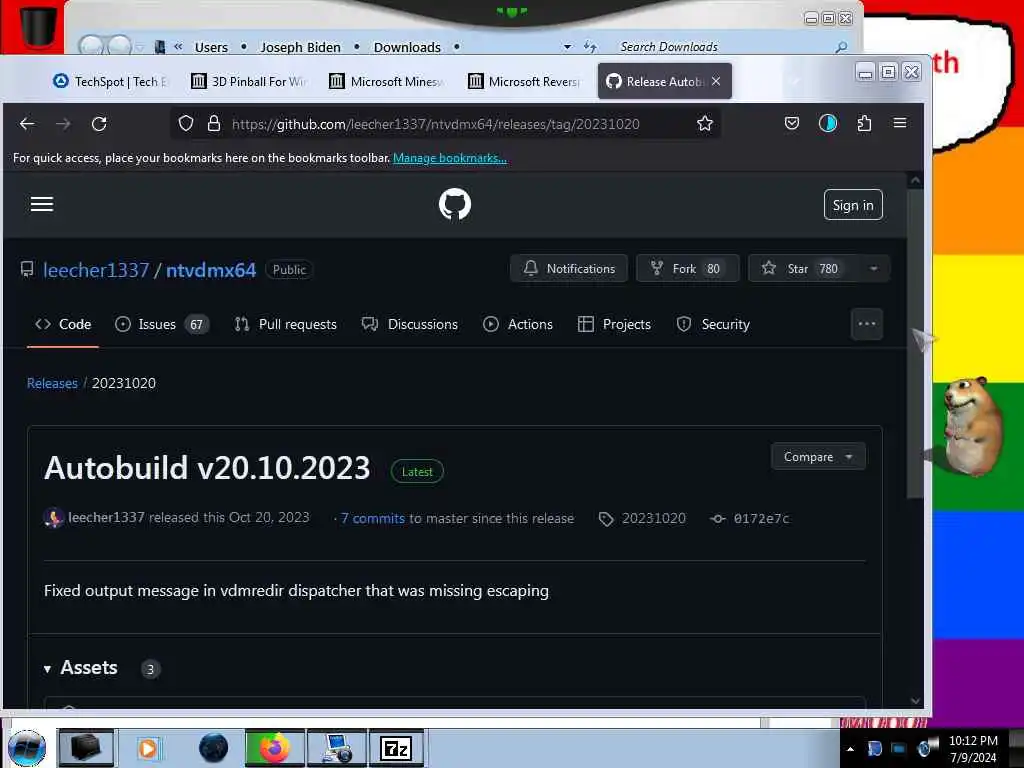Open the Compare dropdown
This screenshot has width=1024, height=768.
point(818,456)
